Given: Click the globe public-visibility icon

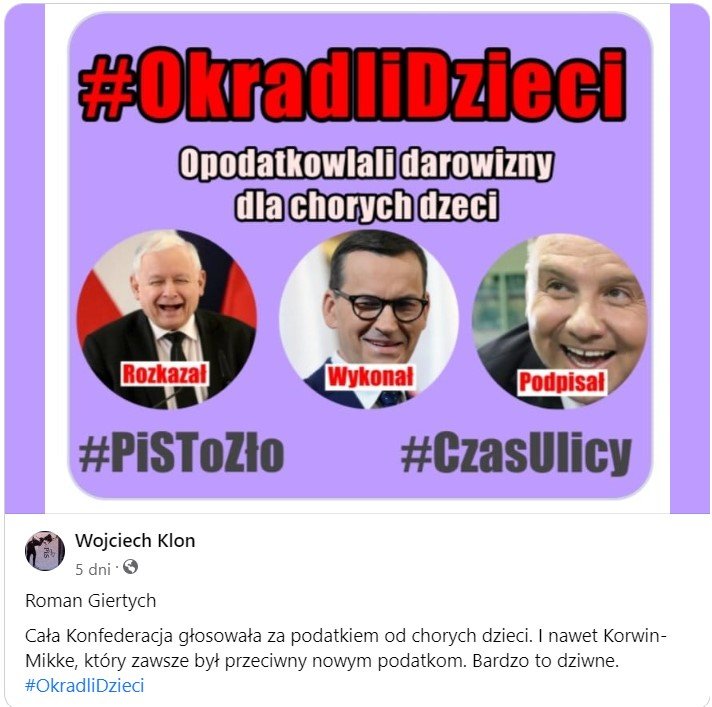Looking at the screenshot, I should coord(130,567).
